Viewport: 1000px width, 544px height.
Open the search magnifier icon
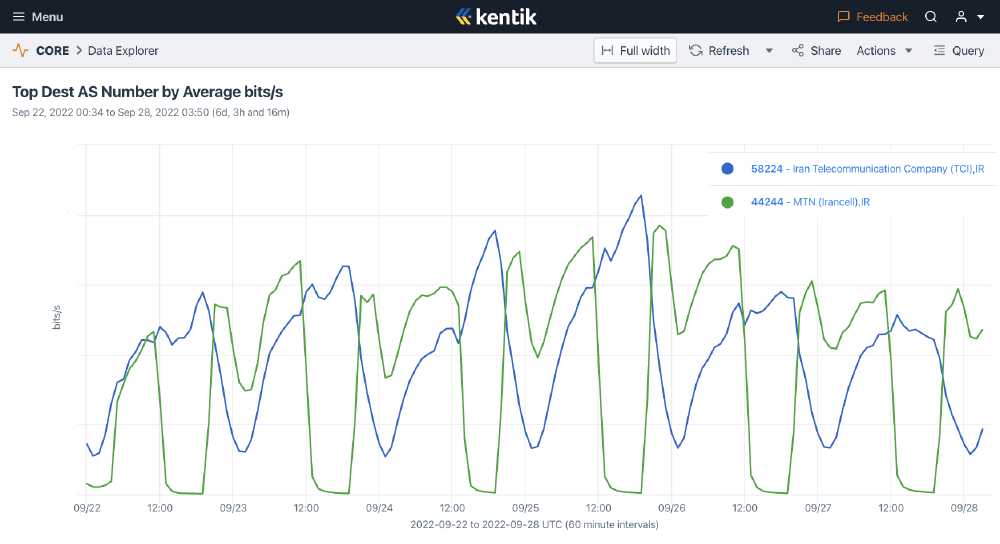pos(930,17)
